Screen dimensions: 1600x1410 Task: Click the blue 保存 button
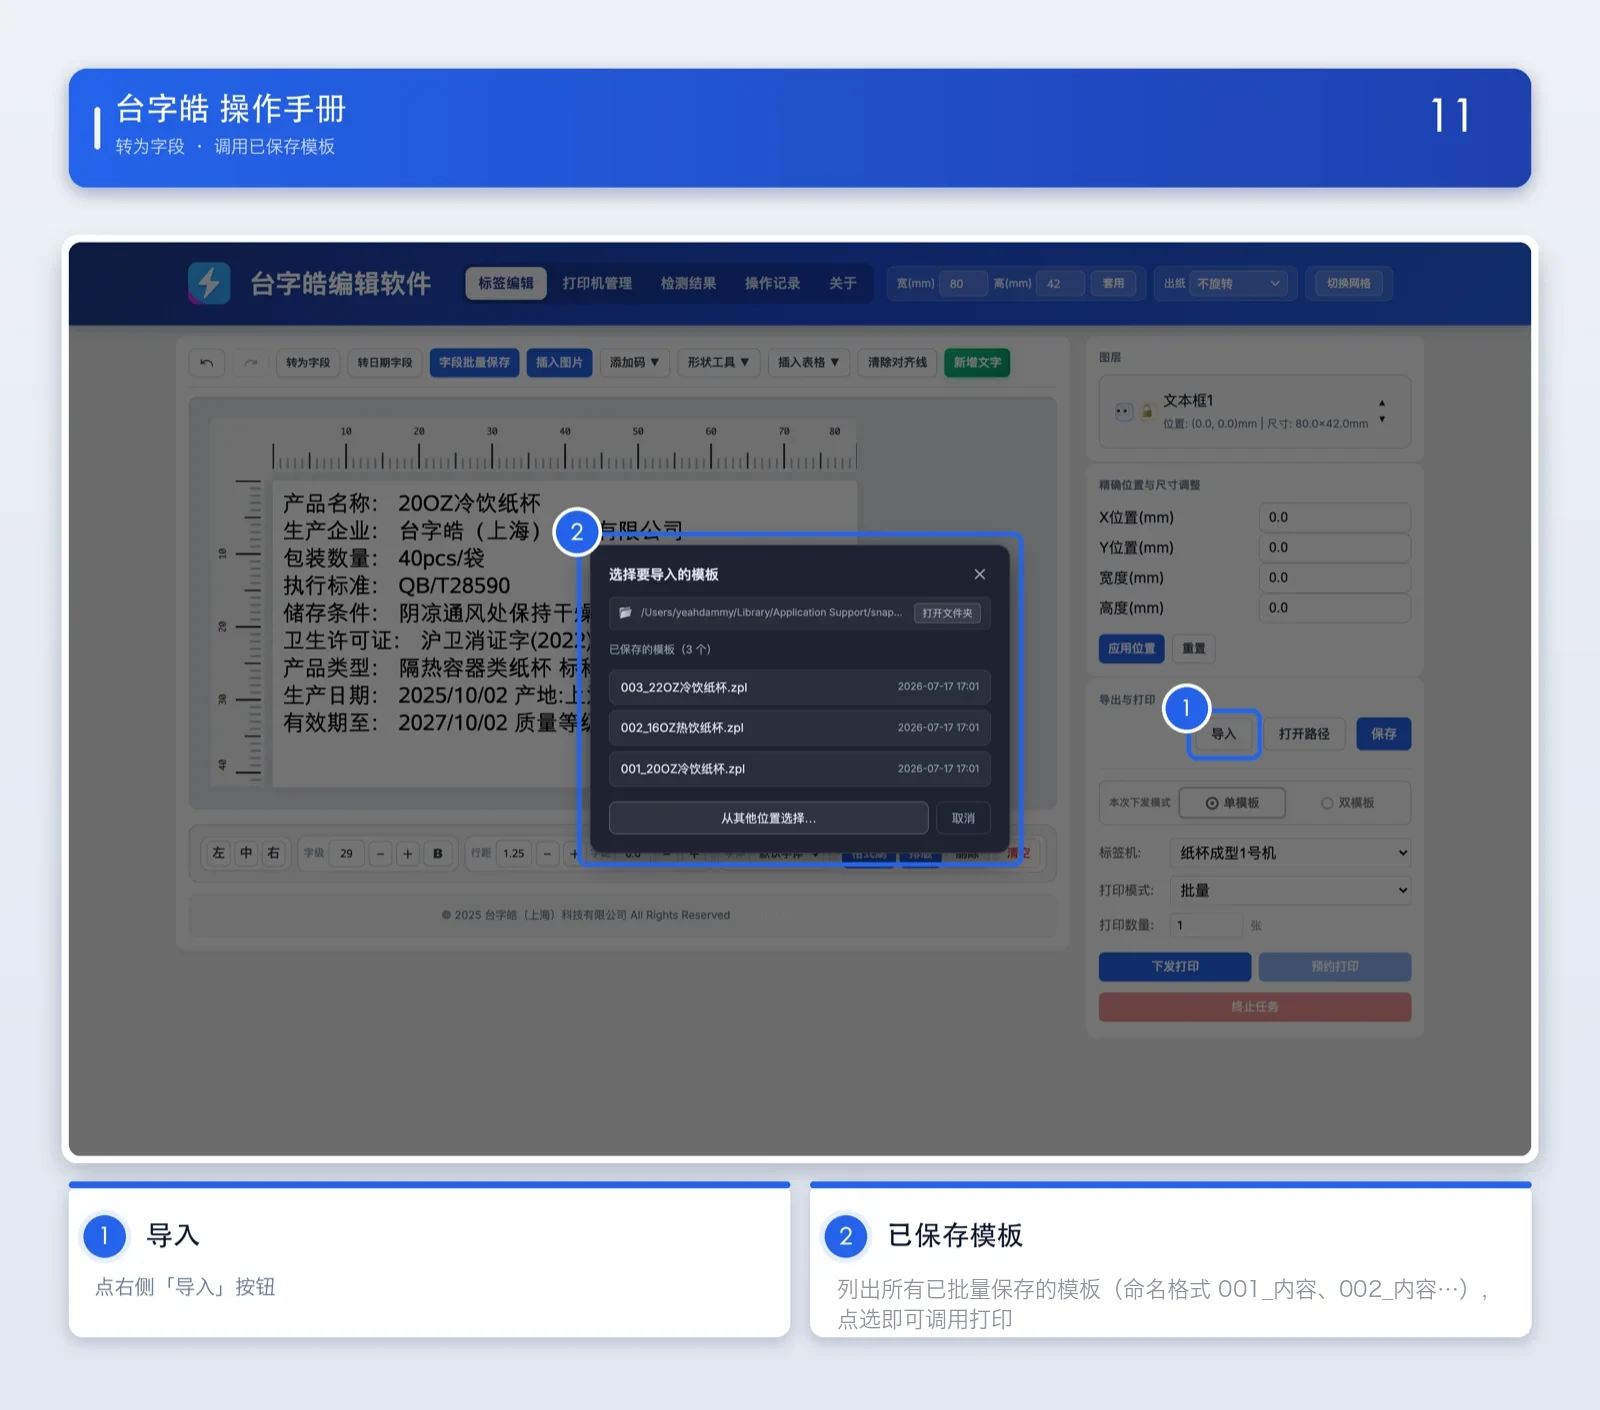point(1383,734)
